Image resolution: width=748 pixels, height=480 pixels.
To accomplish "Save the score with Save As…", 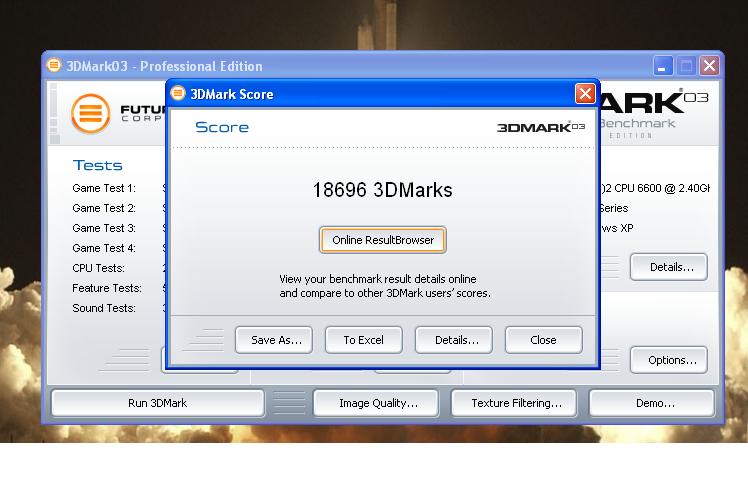I will click(x=274, y=340).
